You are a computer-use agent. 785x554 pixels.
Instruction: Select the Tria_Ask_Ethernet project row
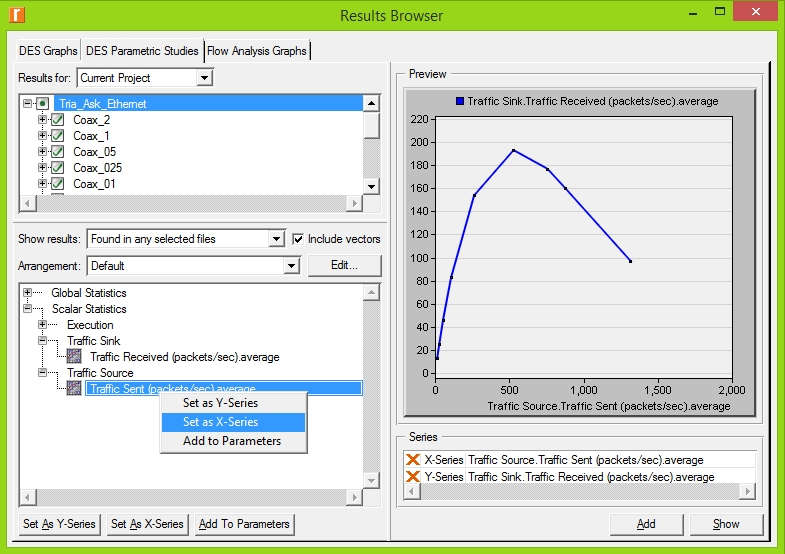[x=208, y=104]
